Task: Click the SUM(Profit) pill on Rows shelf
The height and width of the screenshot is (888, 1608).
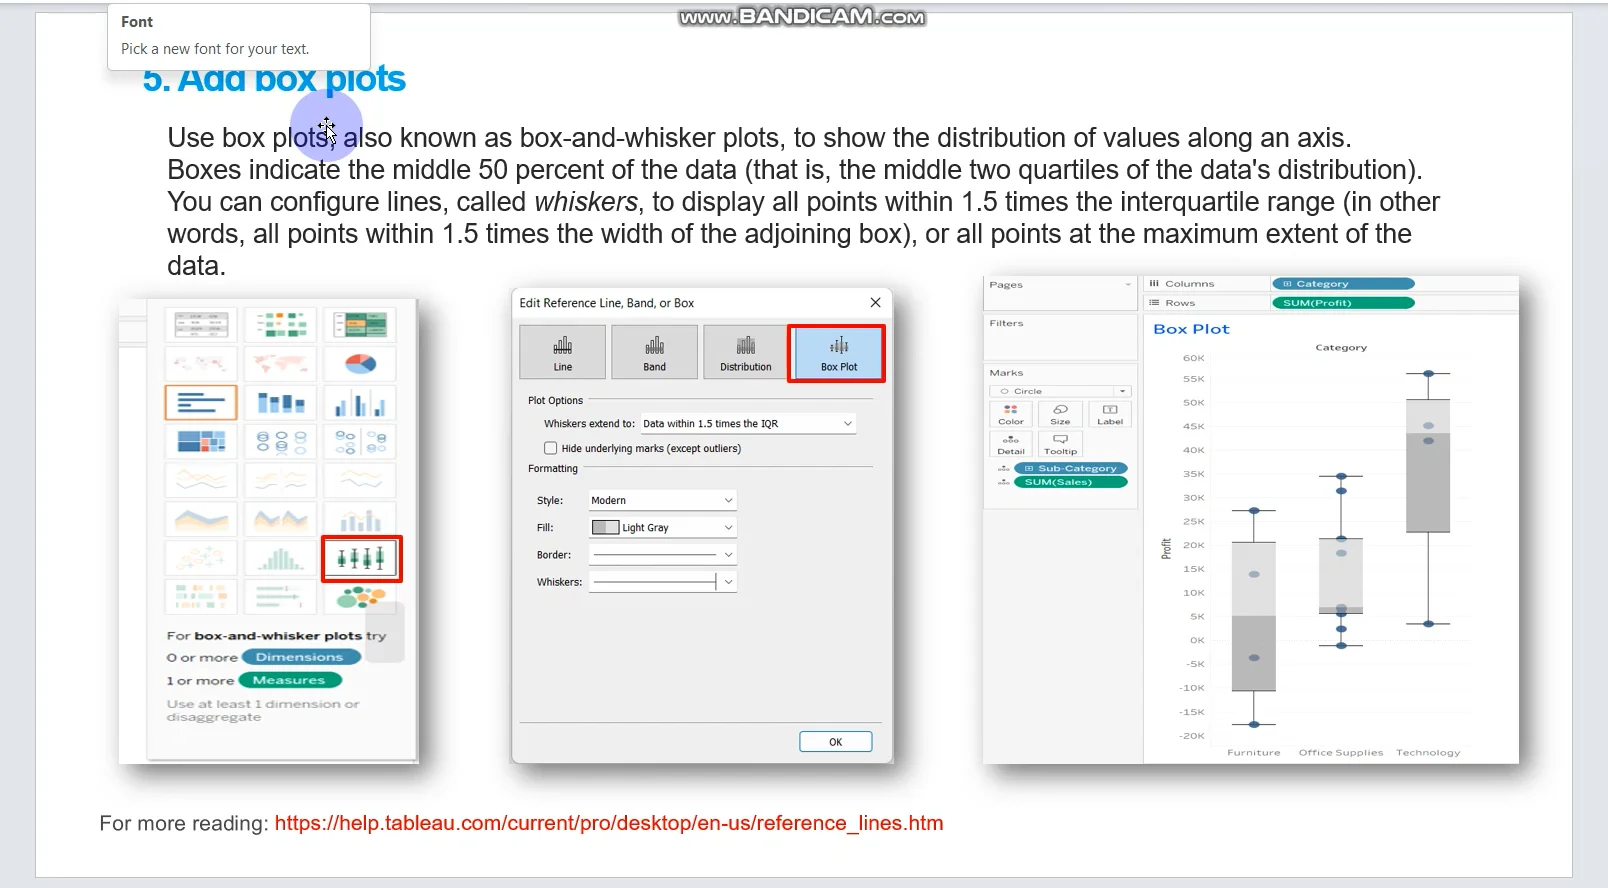Action: tap(1342, 303)
